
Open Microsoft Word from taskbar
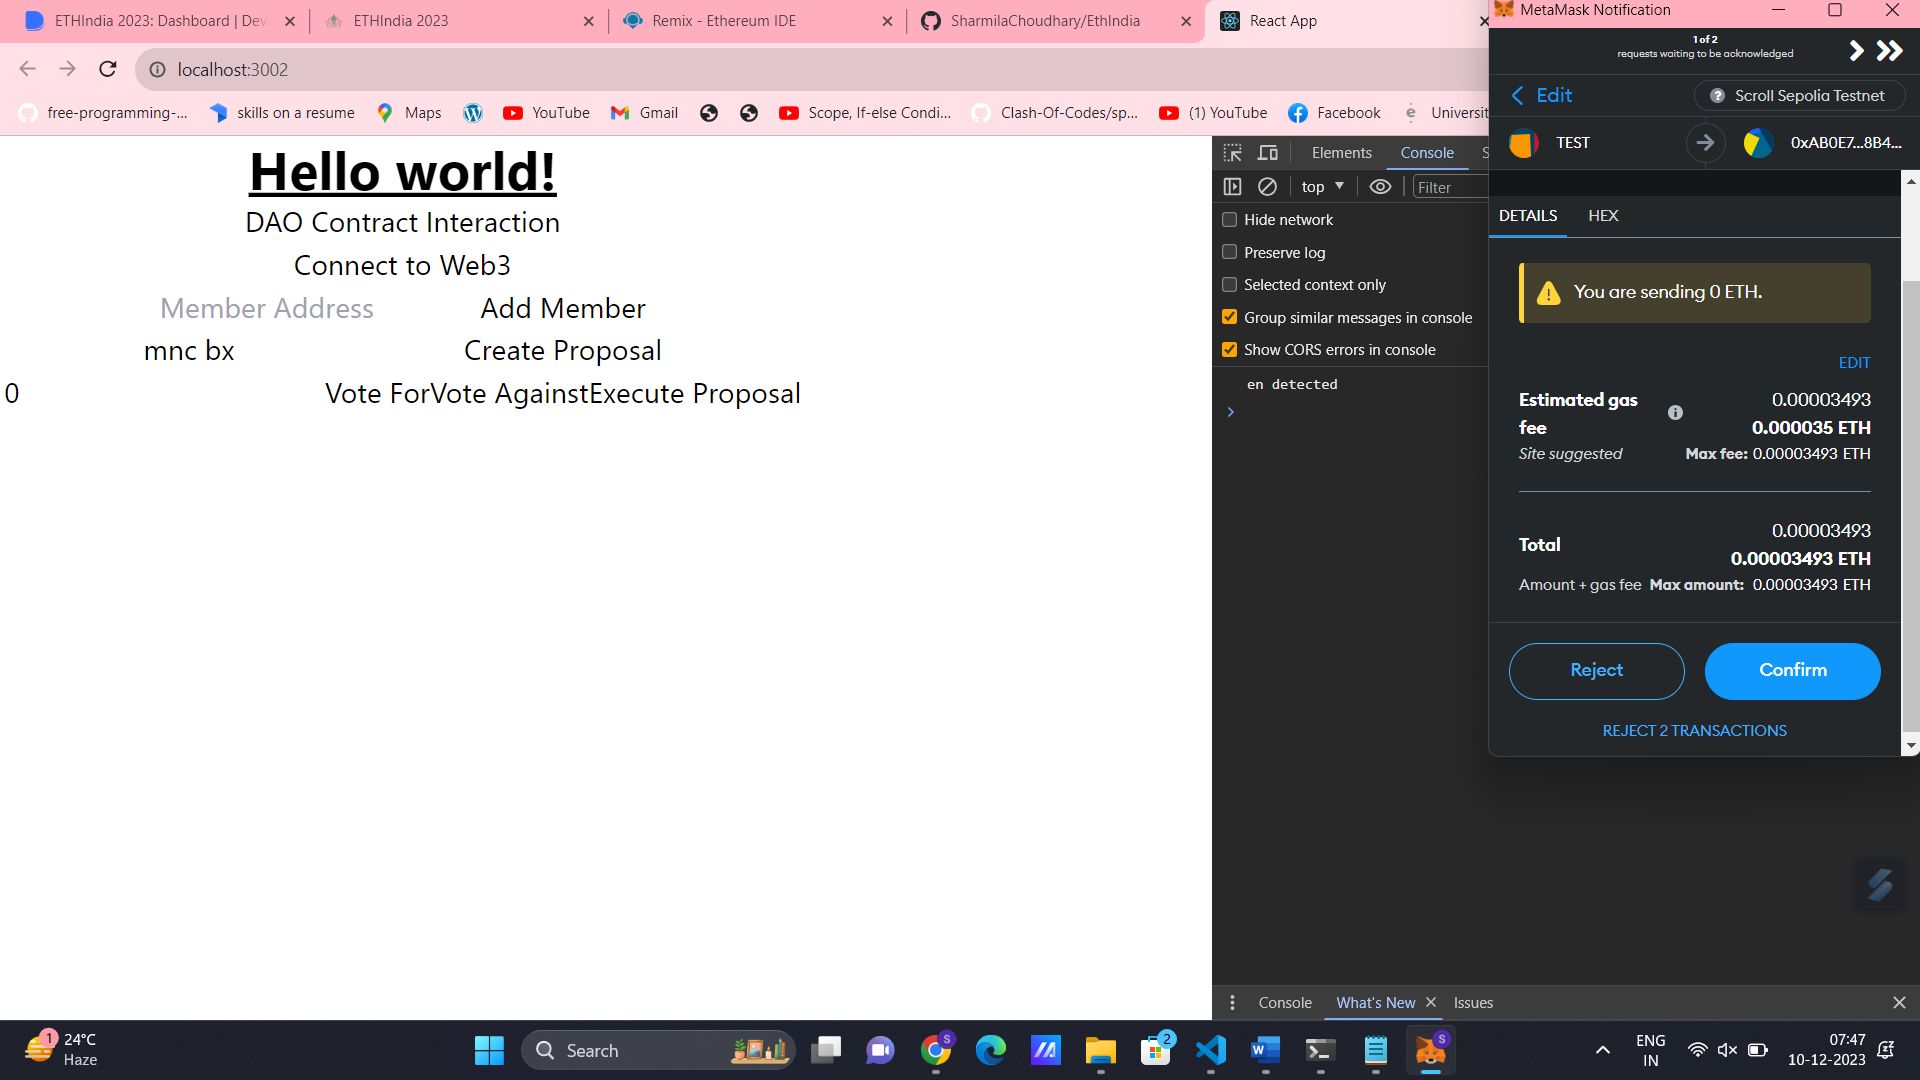1265,1050
